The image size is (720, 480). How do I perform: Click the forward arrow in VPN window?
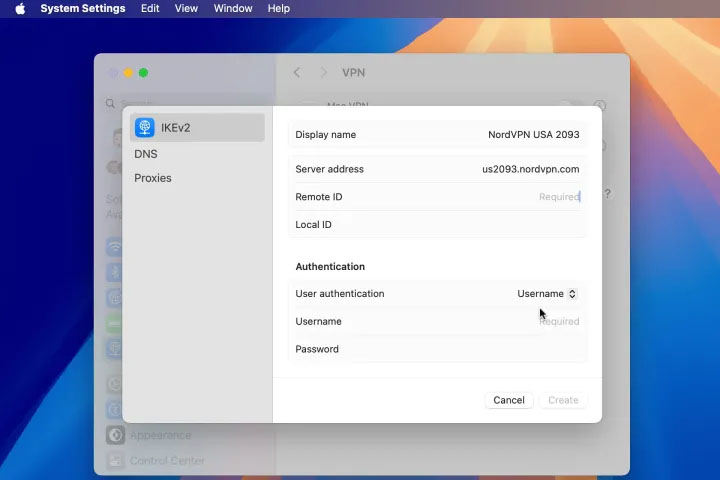click(323, 73)
